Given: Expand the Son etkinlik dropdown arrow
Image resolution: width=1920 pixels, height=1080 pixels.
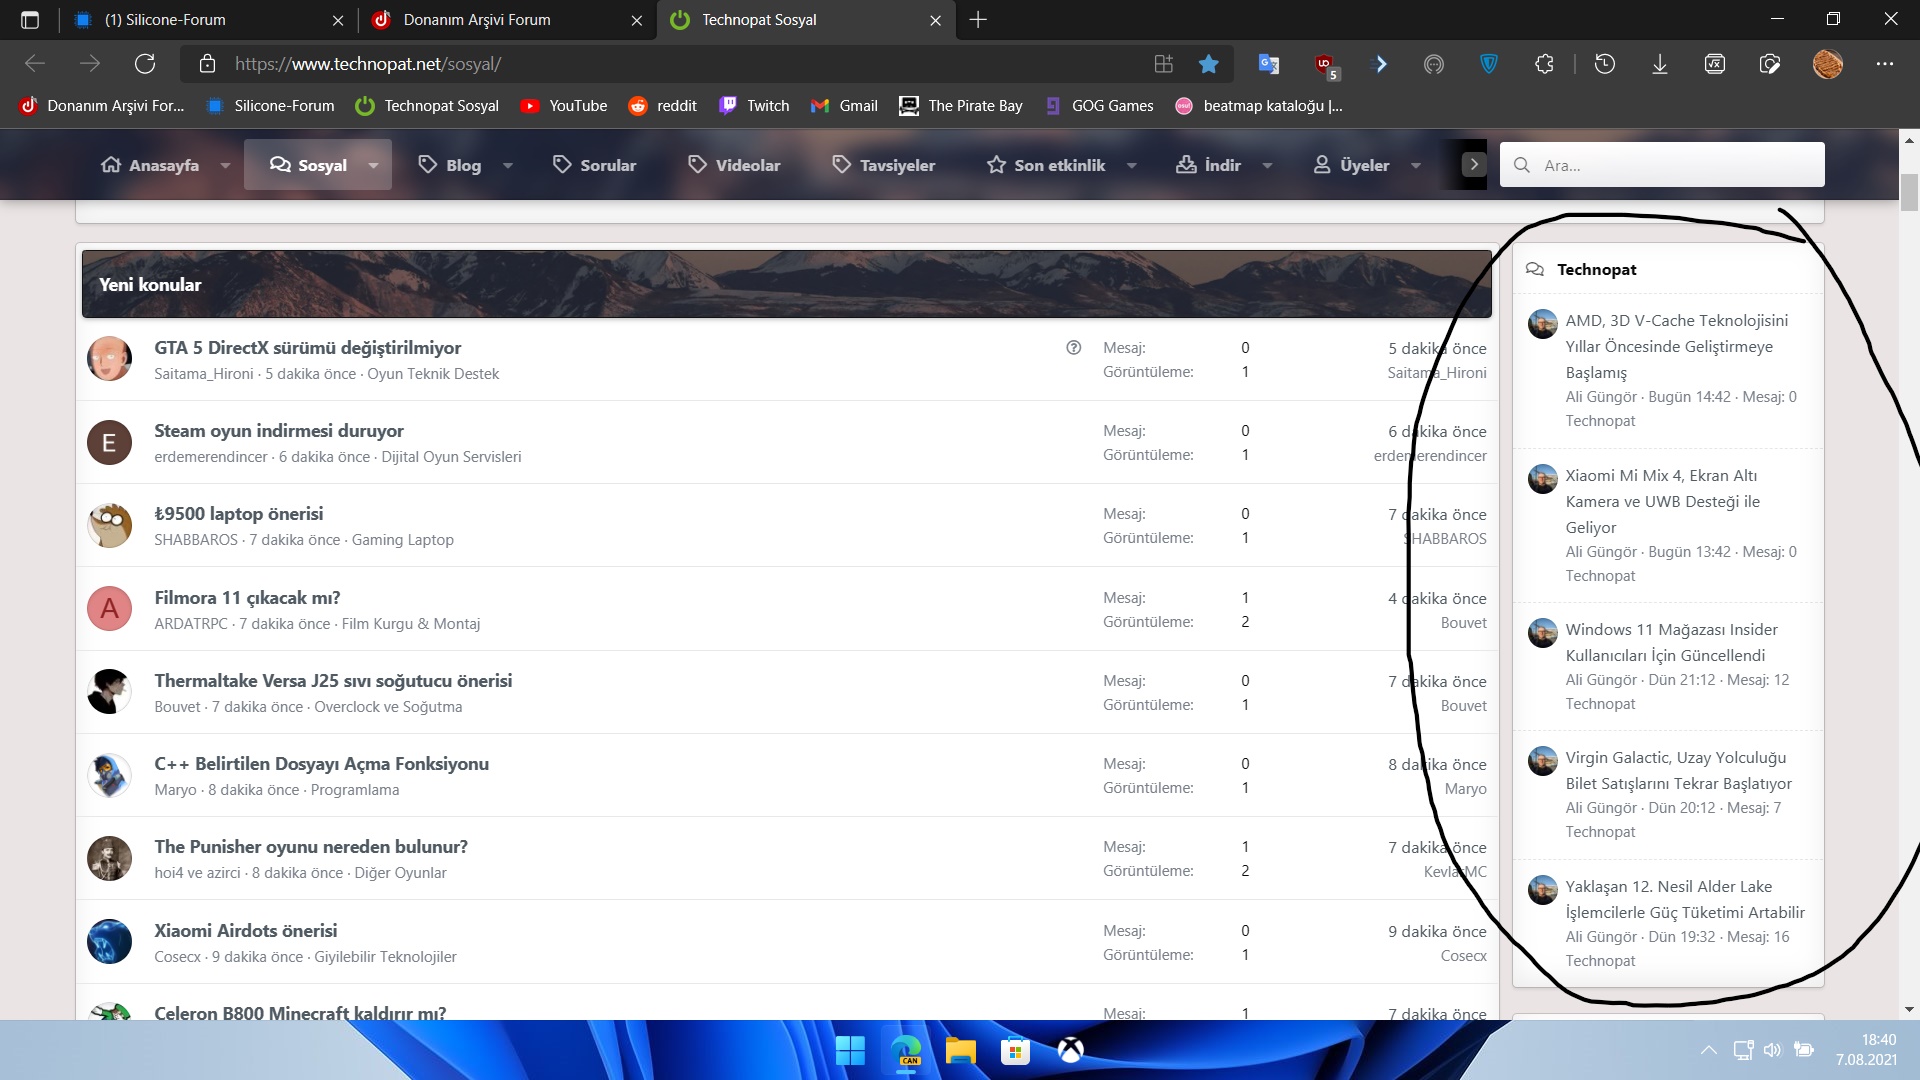Looking at the screenshot, I should pyautogui.click(x=1131, y=166).
